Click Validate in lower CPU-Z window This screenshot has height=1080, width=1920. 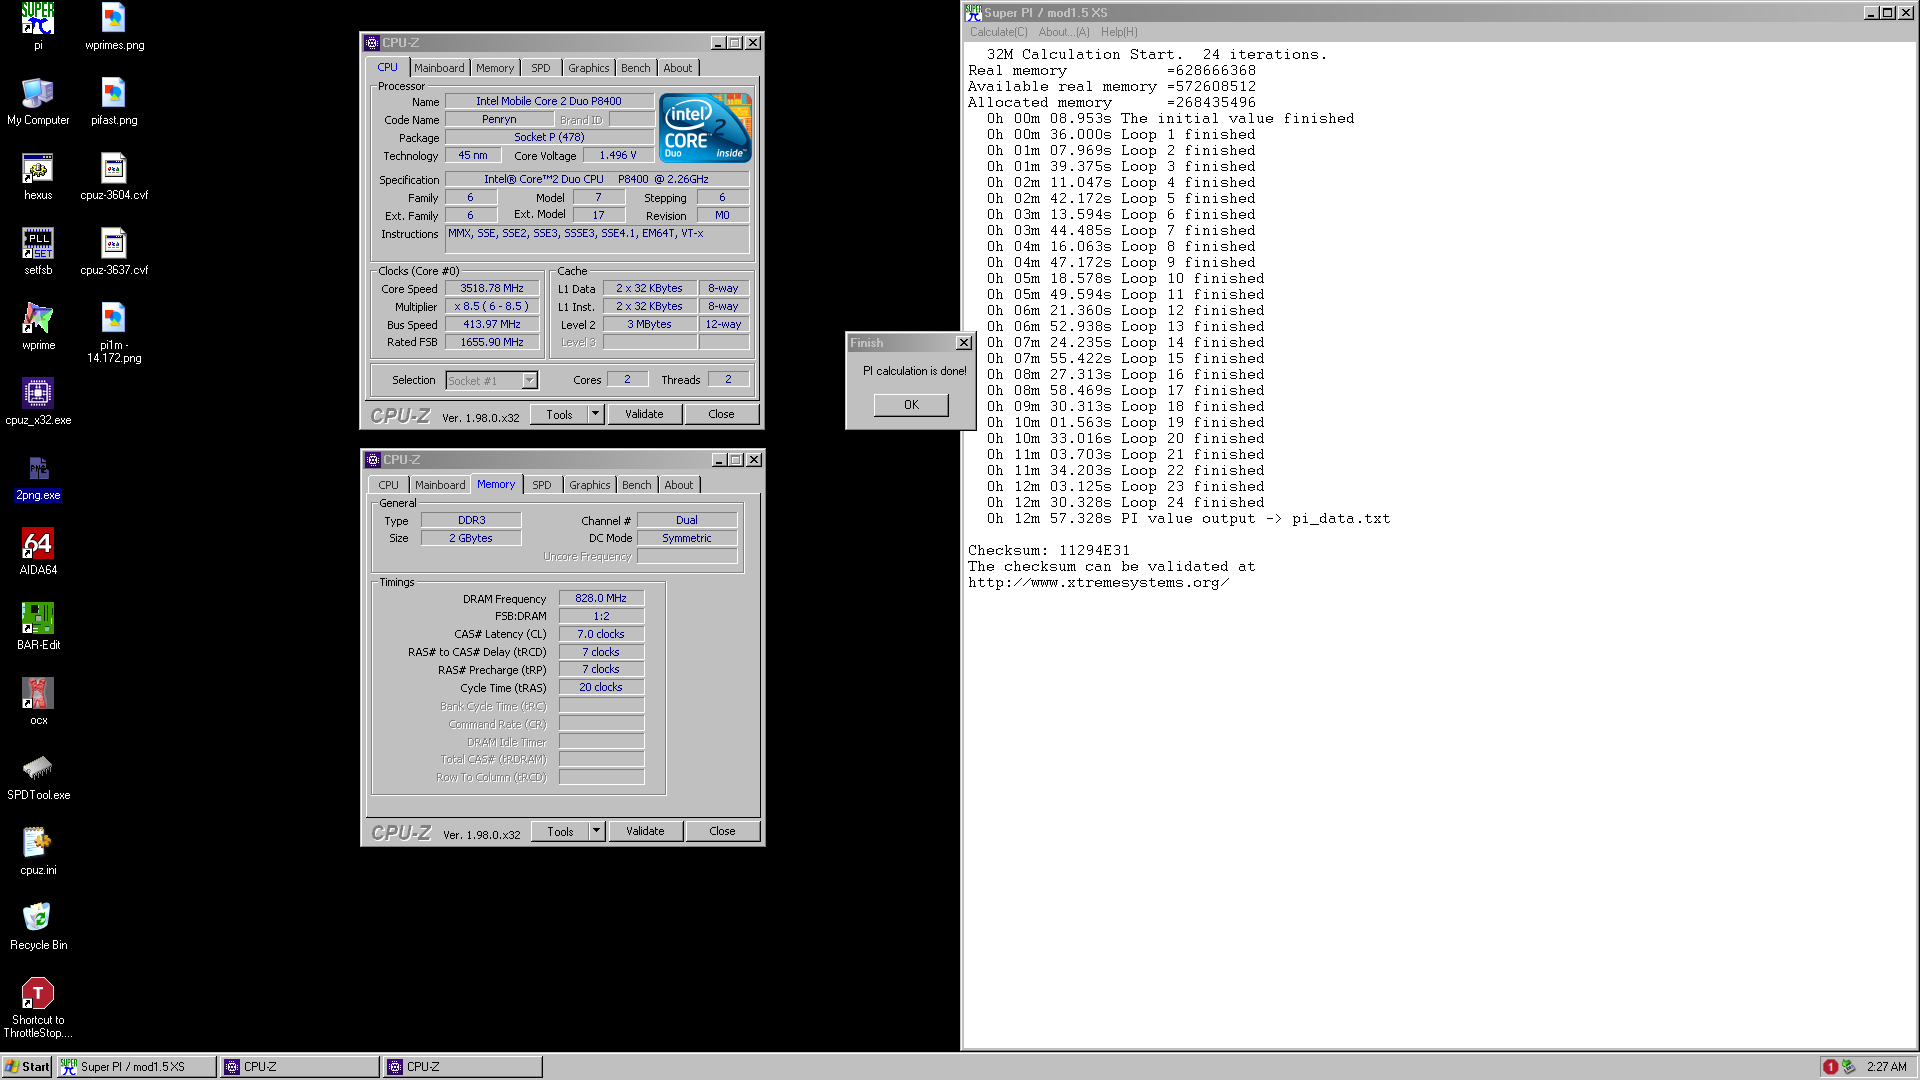point(645,831)
